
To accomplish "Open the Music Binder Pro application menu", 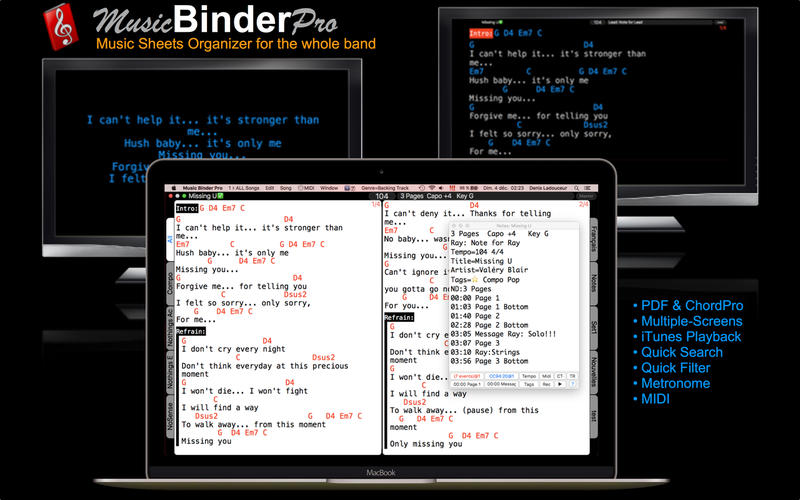I will click(x=203, y=188).
